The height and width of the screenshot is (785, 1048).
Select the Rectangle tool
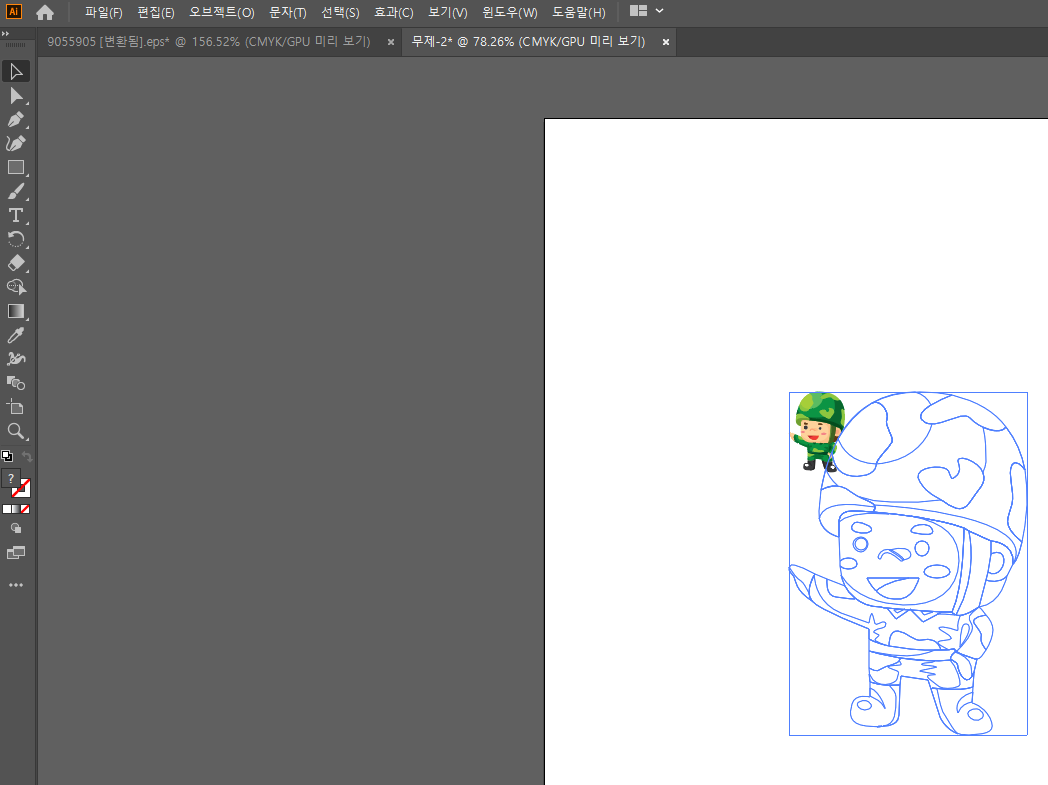click(x=16, y=168)
